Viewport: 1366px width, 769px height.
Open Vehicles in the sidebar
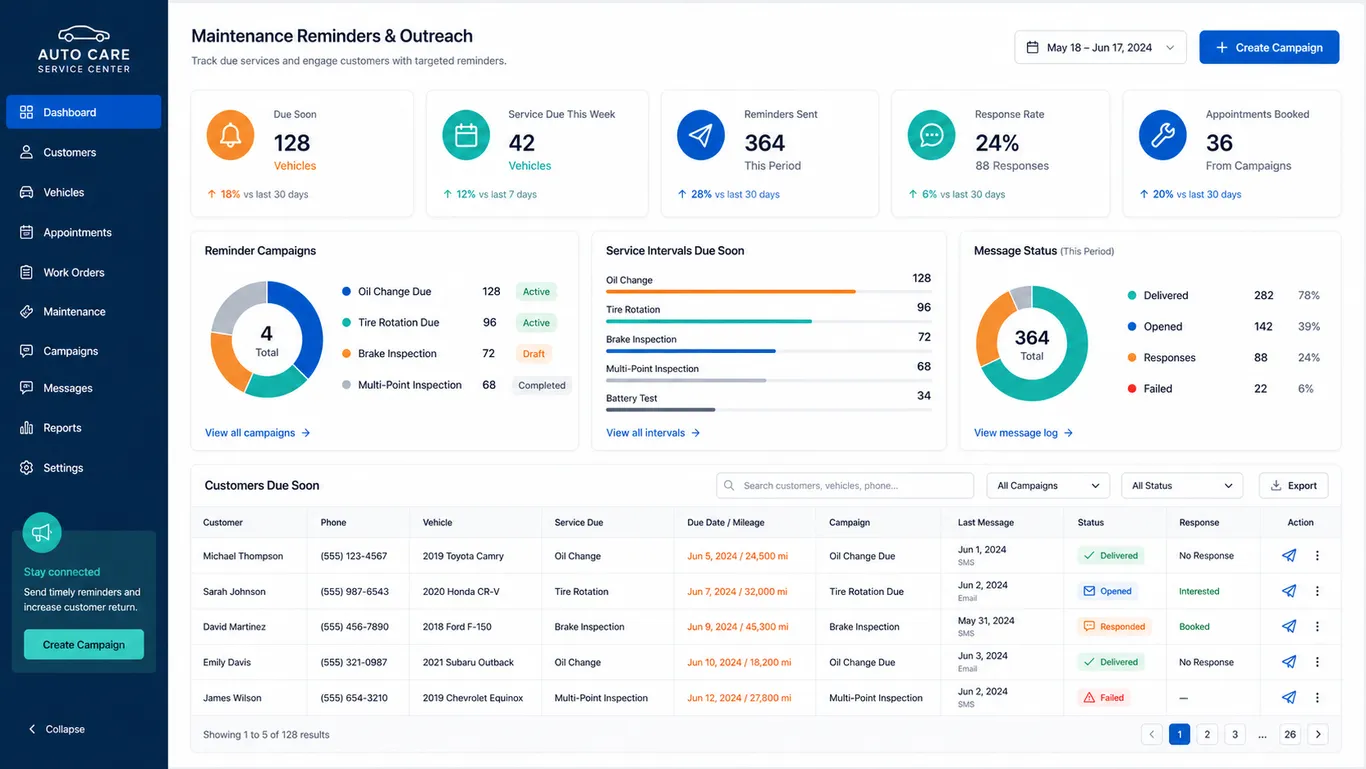84,192
